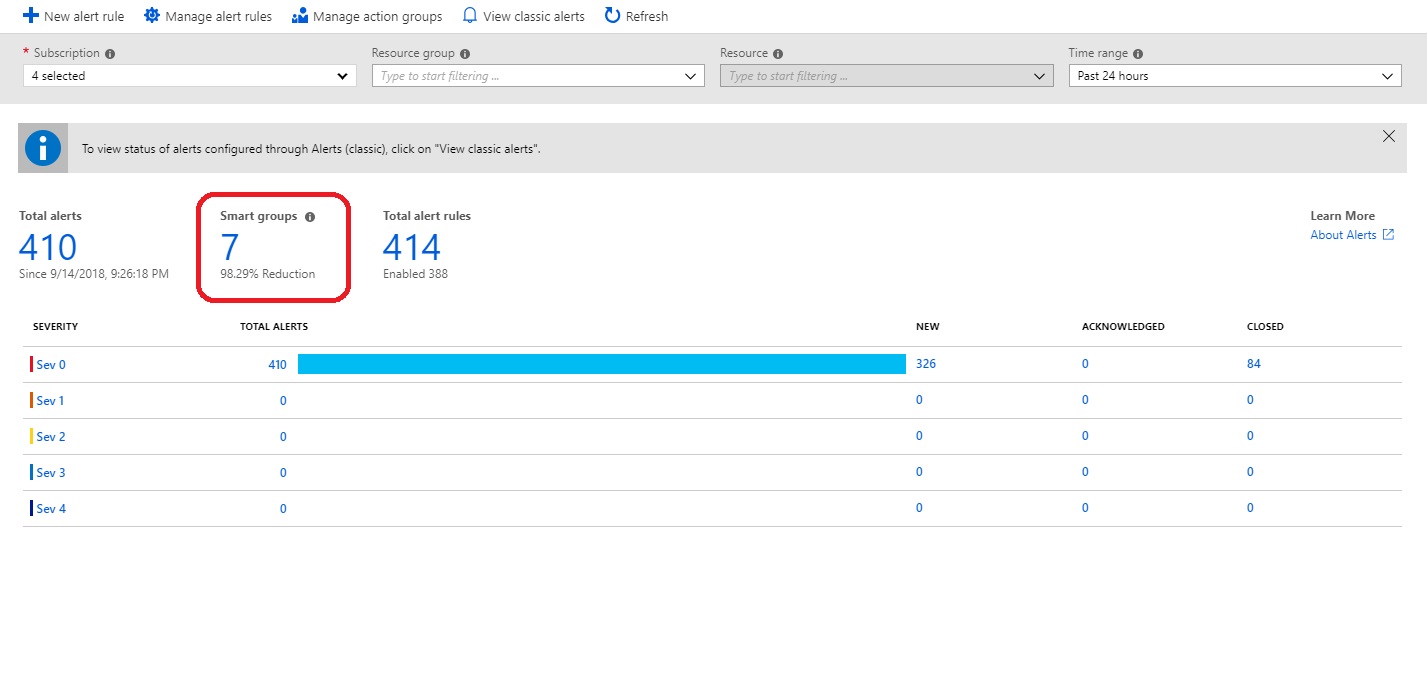Click Sev 4 Closed value 0
Viewport: 1427px width, 682px height.
click(x=1250, y=508)
